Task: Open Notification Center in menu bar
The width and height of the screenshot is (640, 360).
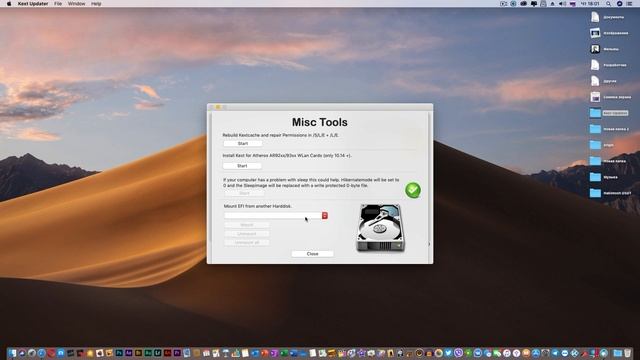Action: [629, 4]
